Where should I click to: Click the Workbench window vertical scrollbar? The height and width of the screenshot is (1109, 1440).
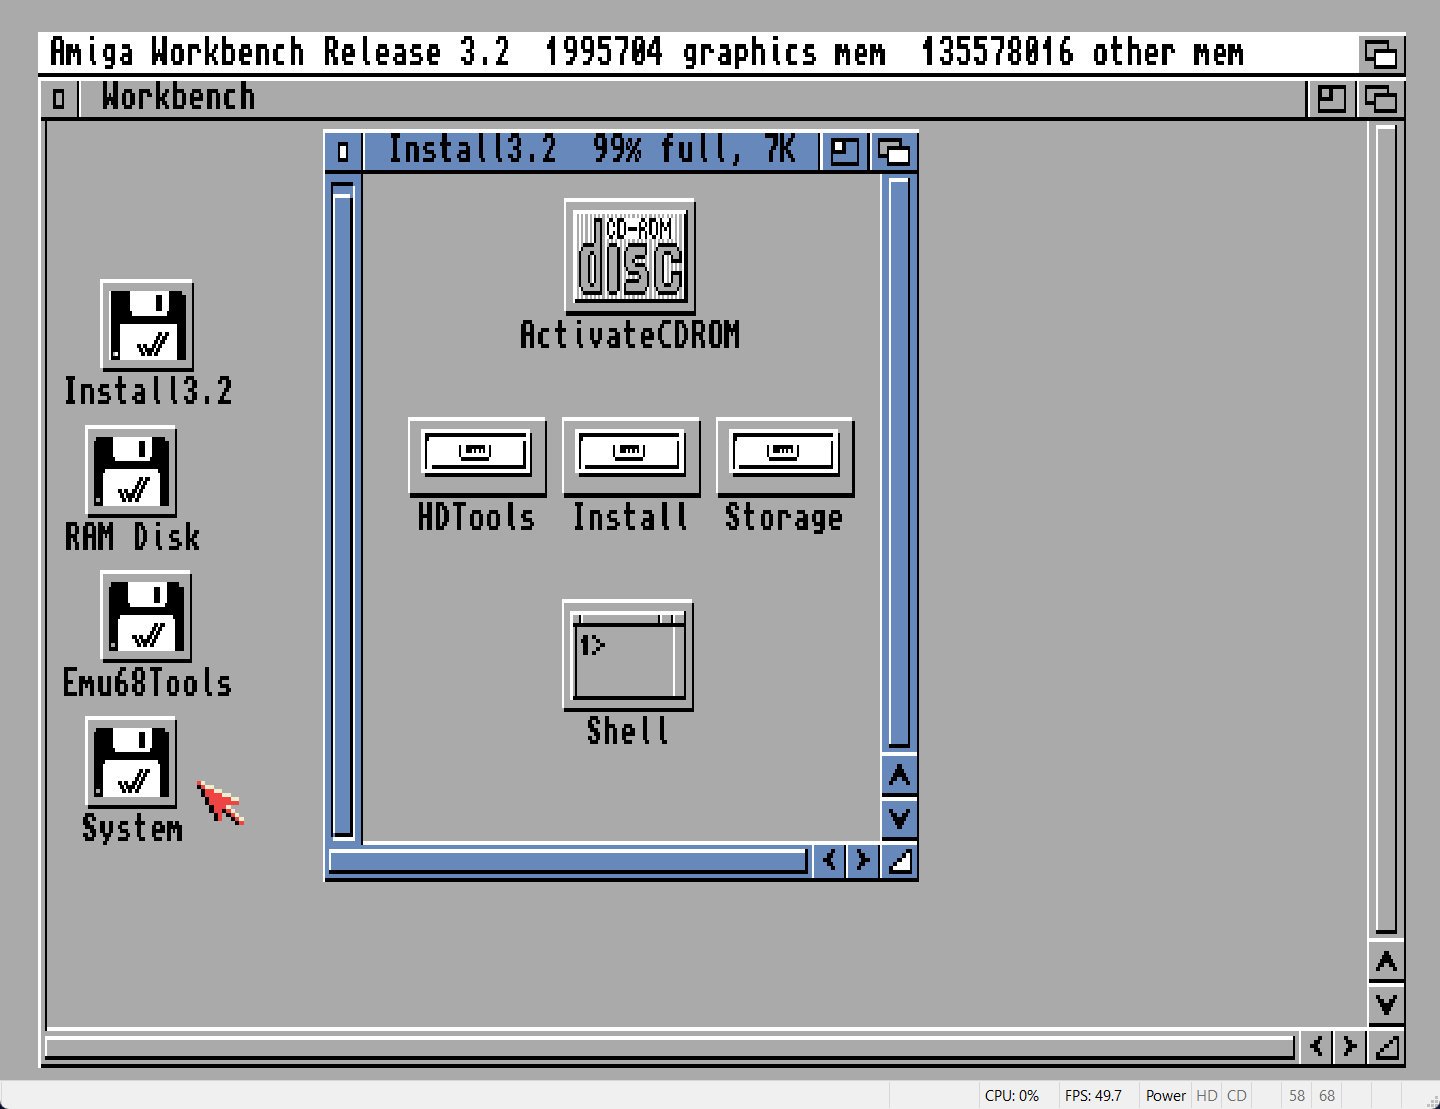1386,530
